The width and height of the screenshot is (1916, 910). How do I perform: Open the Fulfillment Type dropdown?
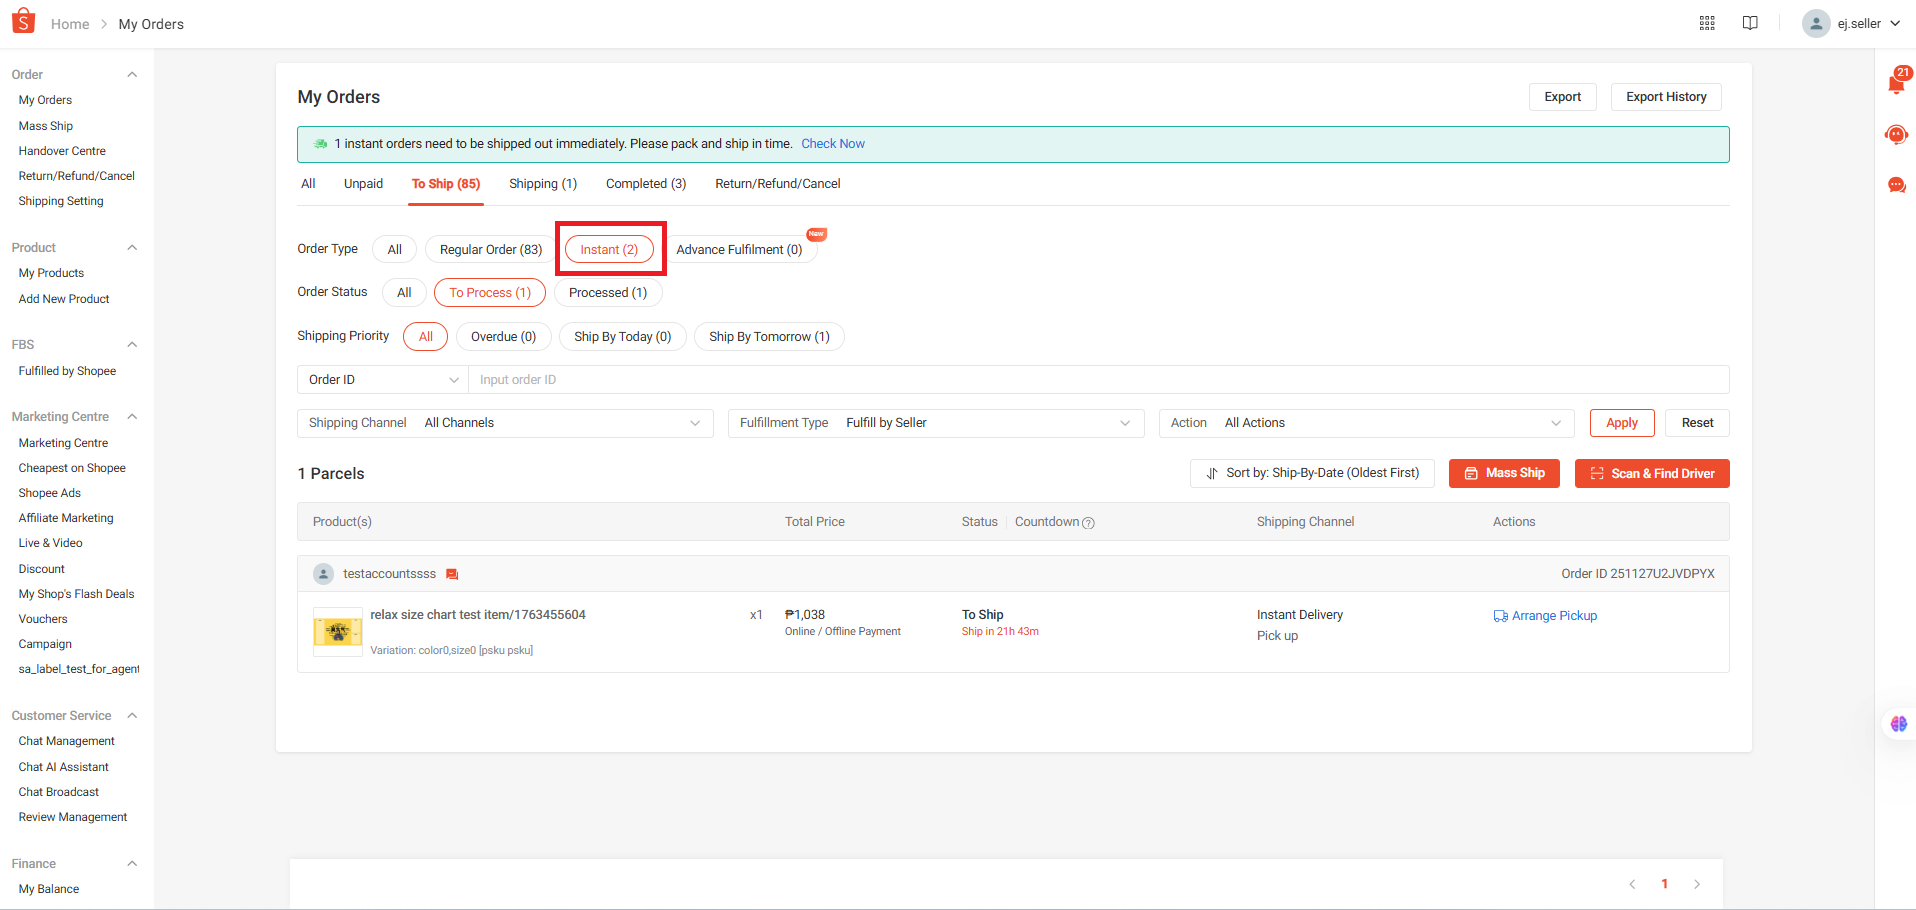coord(936,423)
